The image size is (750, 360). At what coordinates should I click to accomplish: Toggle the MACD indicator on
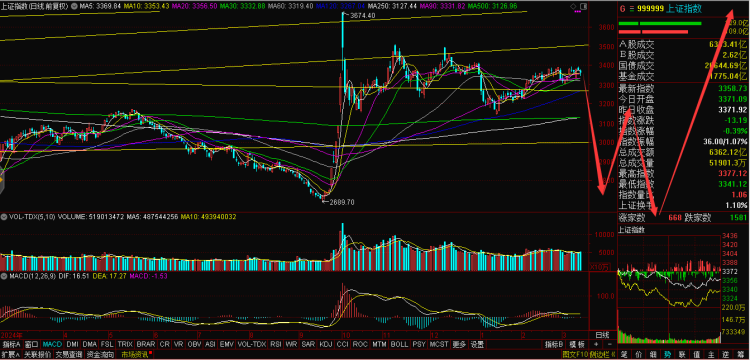[52, 344]
